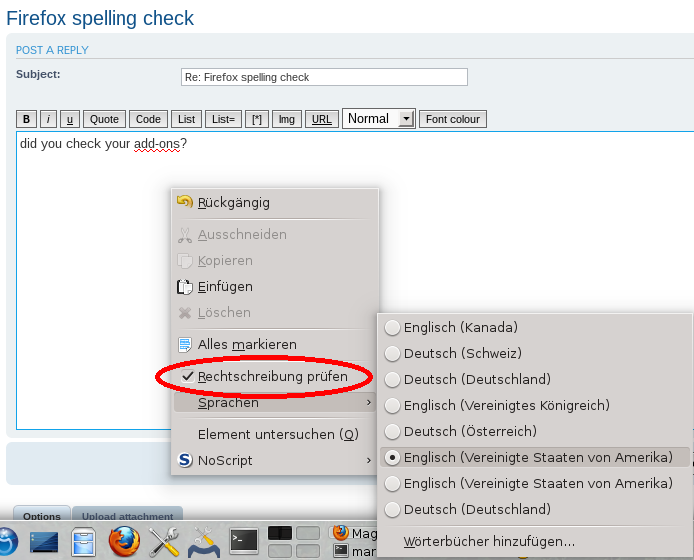Launch the file manager drawer icon

click(x=83, y=542)
